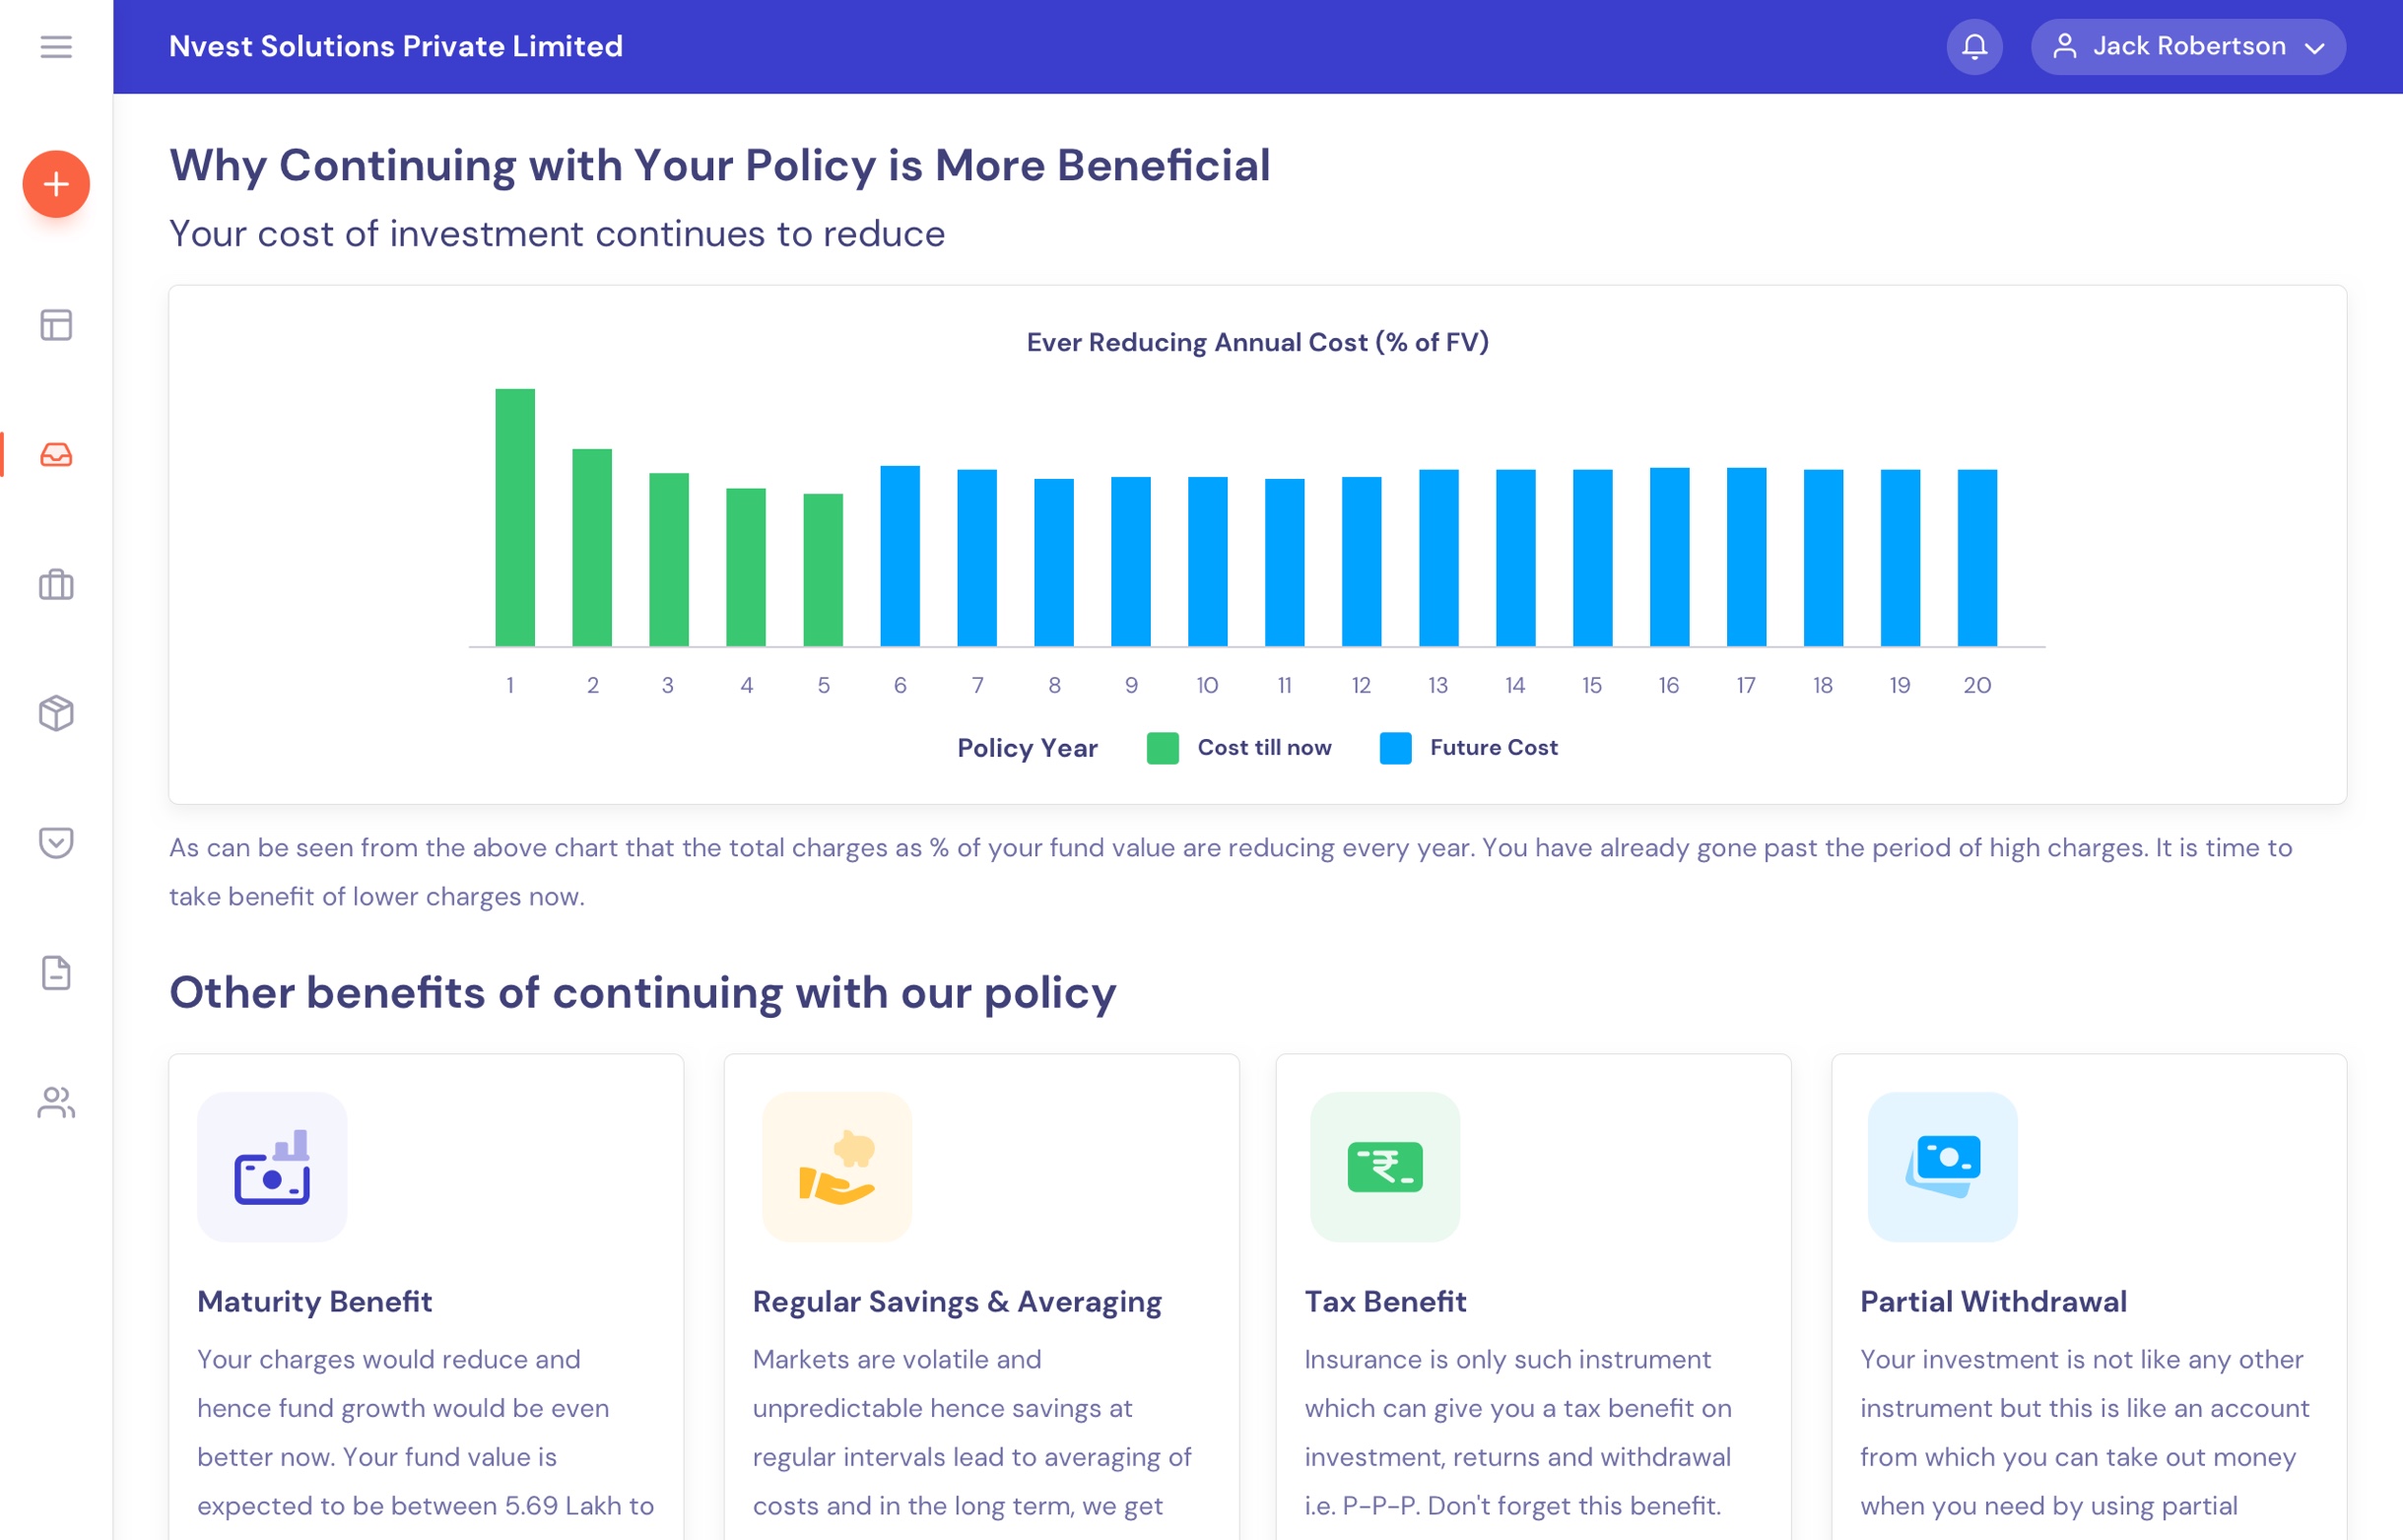
Task: Toggle the Cost till now legend swatch
Action: [1162, 748]
